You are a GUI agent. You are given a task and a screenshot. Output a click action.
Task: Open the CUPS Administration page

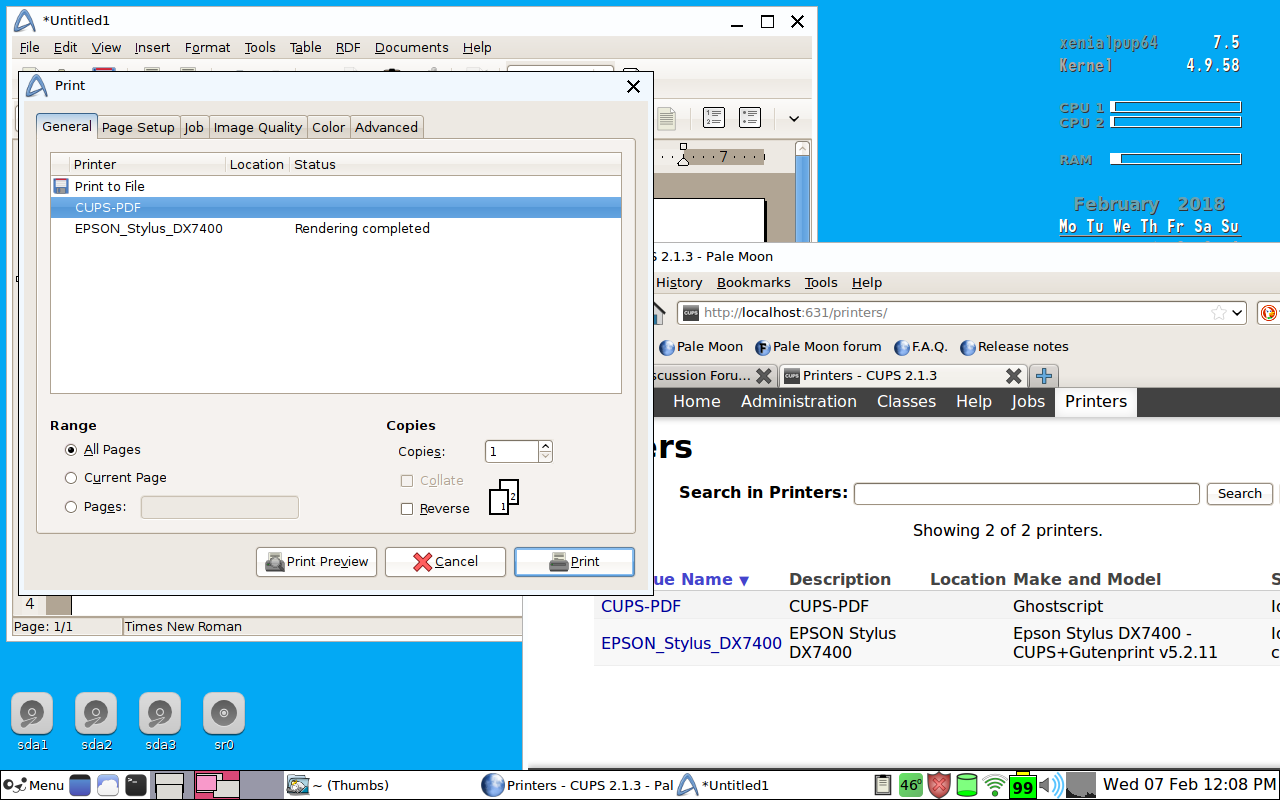click(799, 402)
